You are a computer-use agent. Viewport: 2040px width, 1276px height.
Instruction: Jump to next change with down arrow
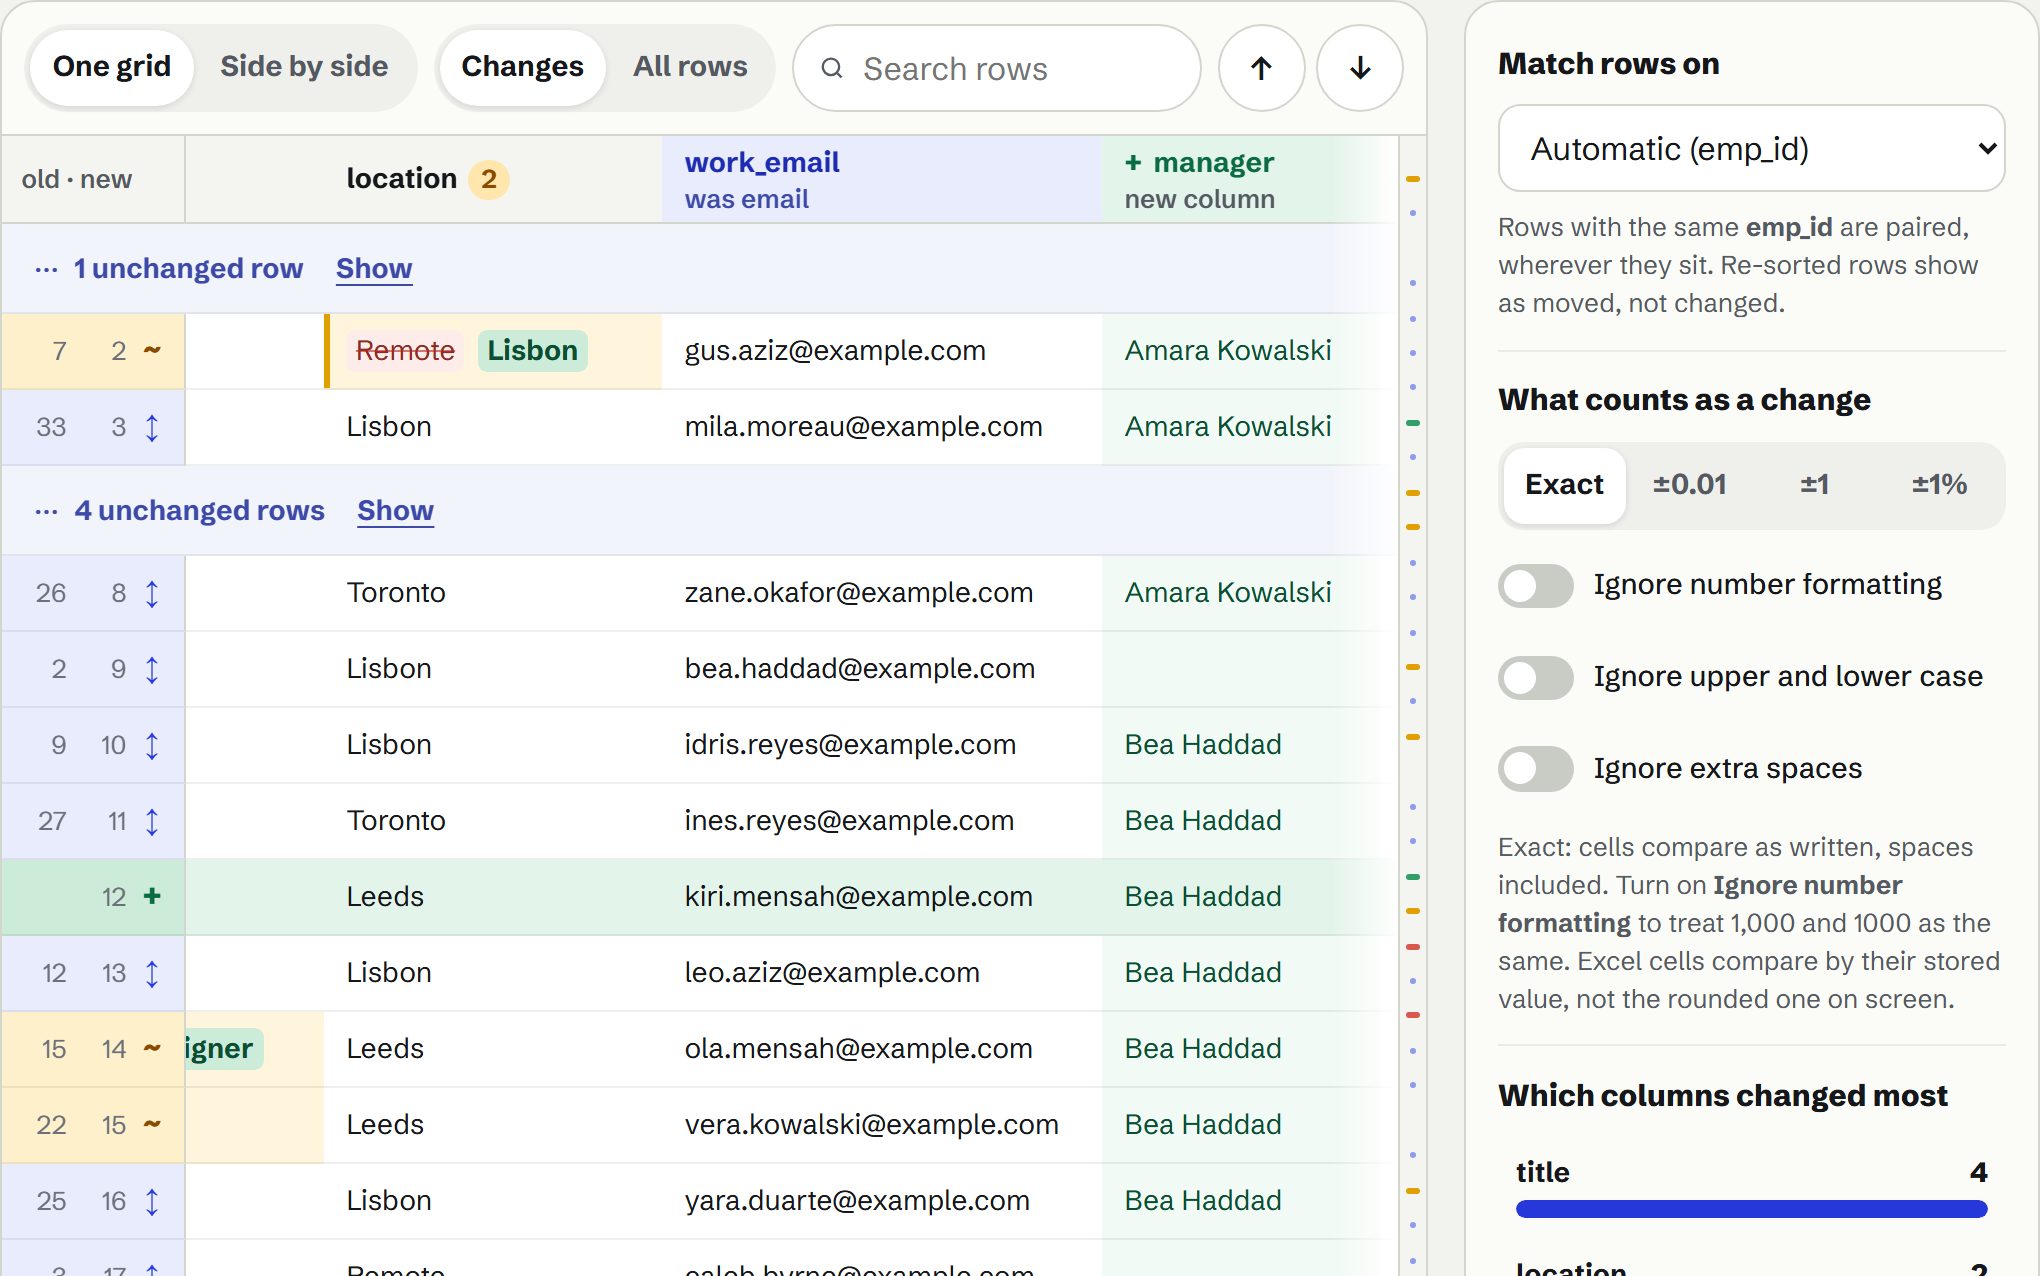(x=1359, y=68)
